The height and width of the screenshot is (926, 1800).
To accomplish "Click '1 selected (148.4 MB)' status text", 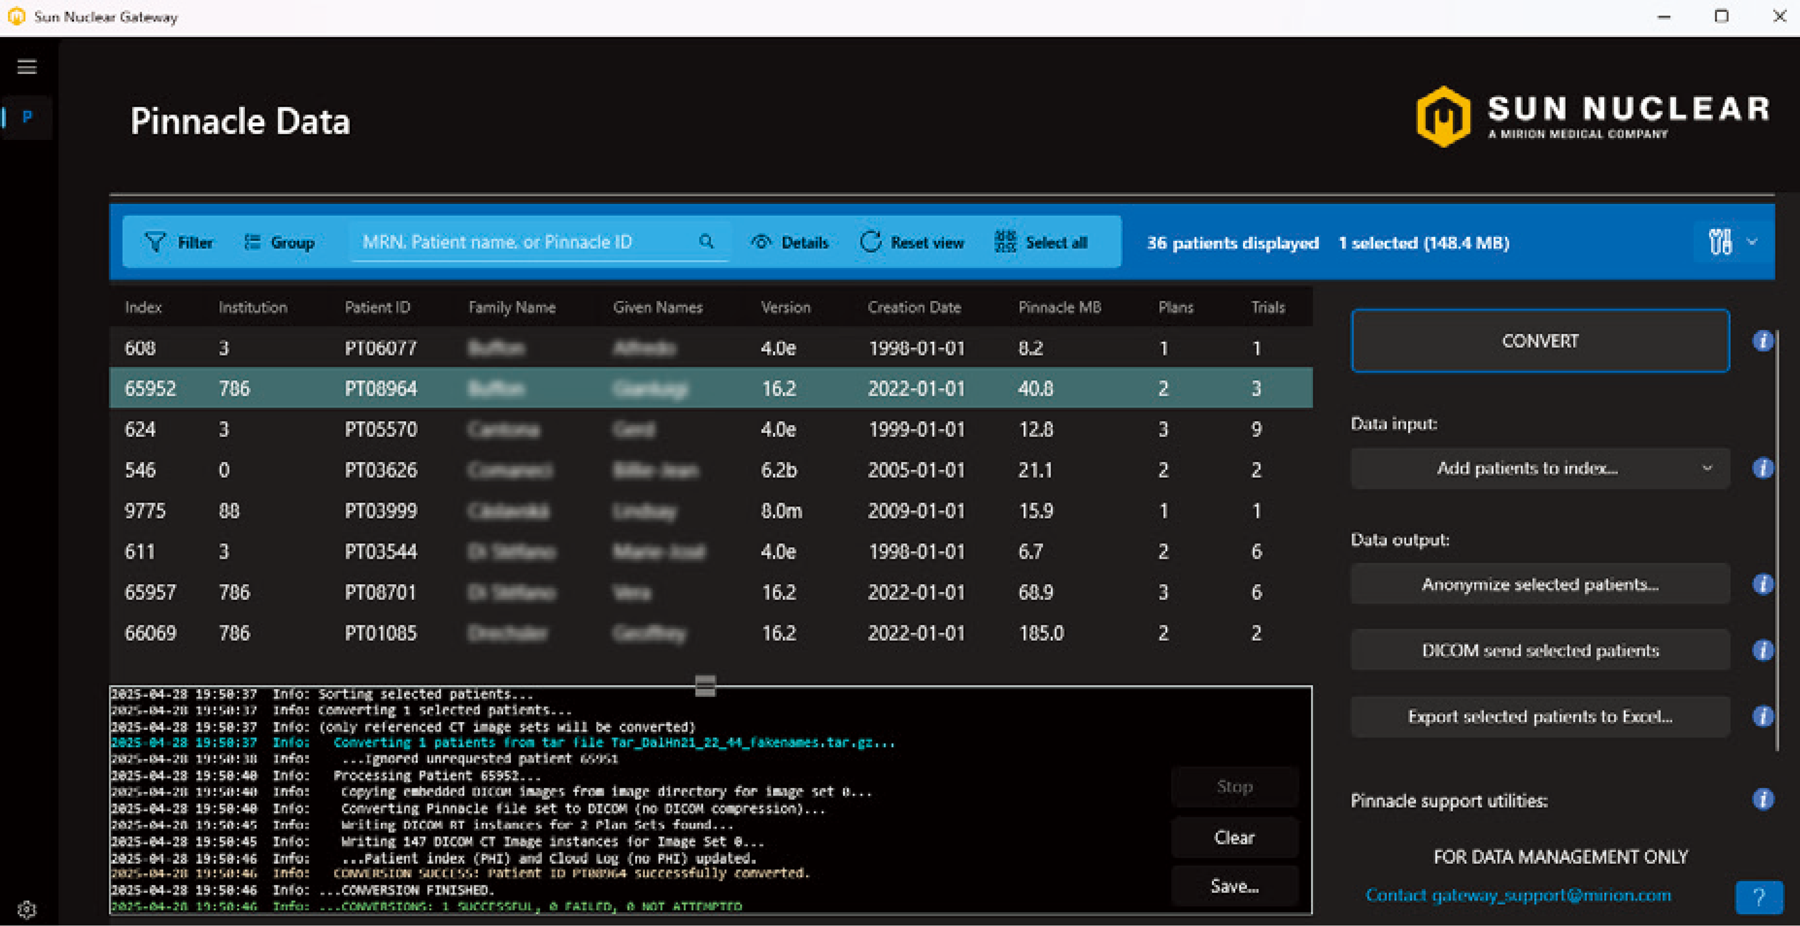I will point(1424,243).
